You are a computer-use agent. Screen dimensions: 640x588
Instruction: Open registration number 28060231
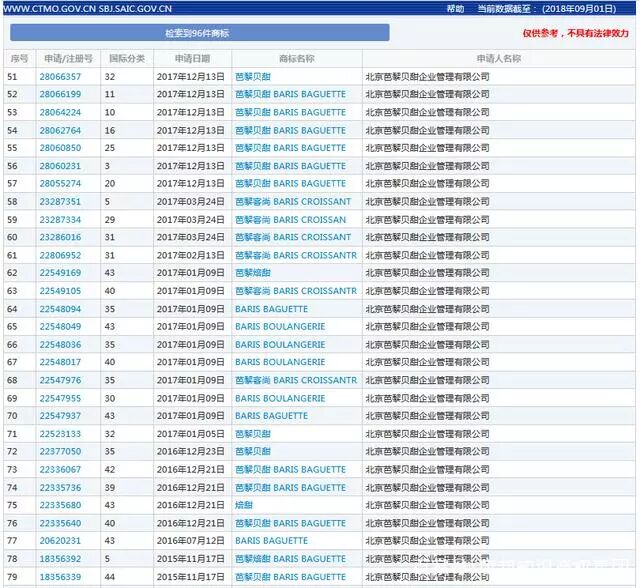click(60, 166)
